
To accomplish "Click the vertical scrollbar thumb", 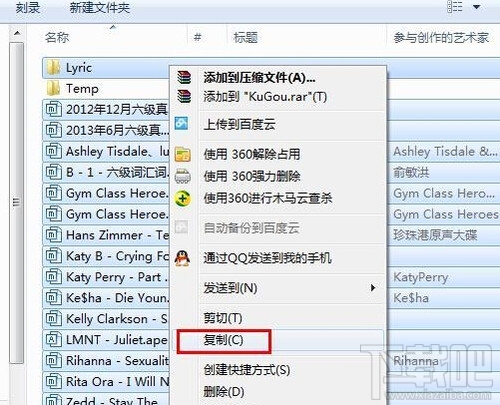I will pos(17,202).
